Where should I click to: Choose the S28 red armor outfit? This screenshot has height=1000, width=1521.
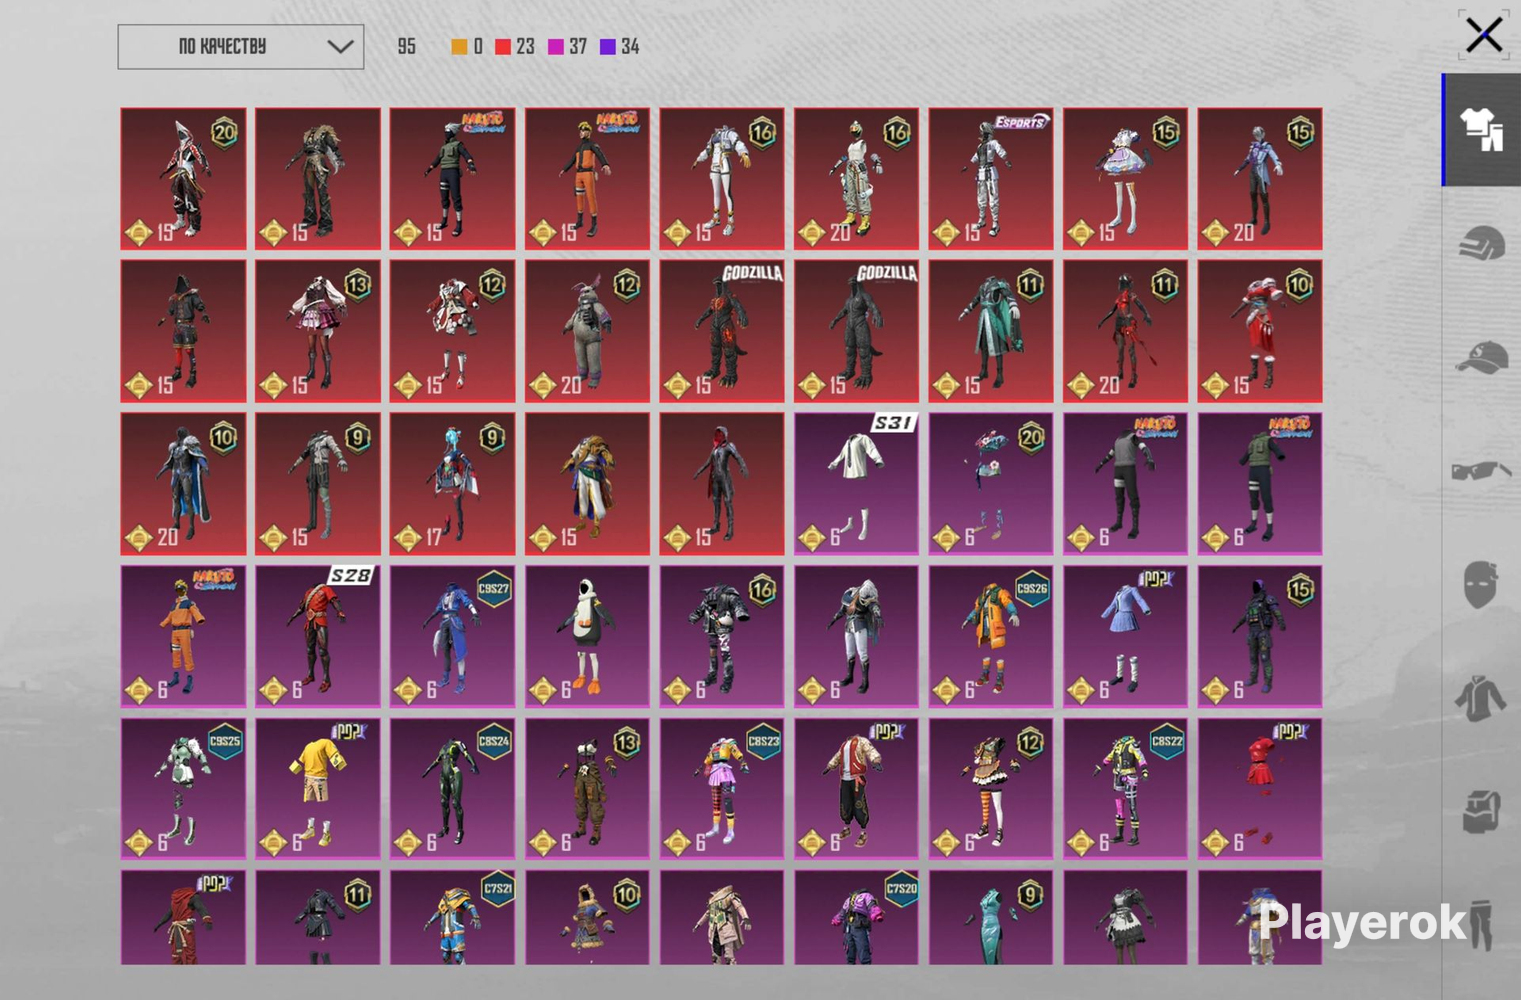tap(318, 636)
